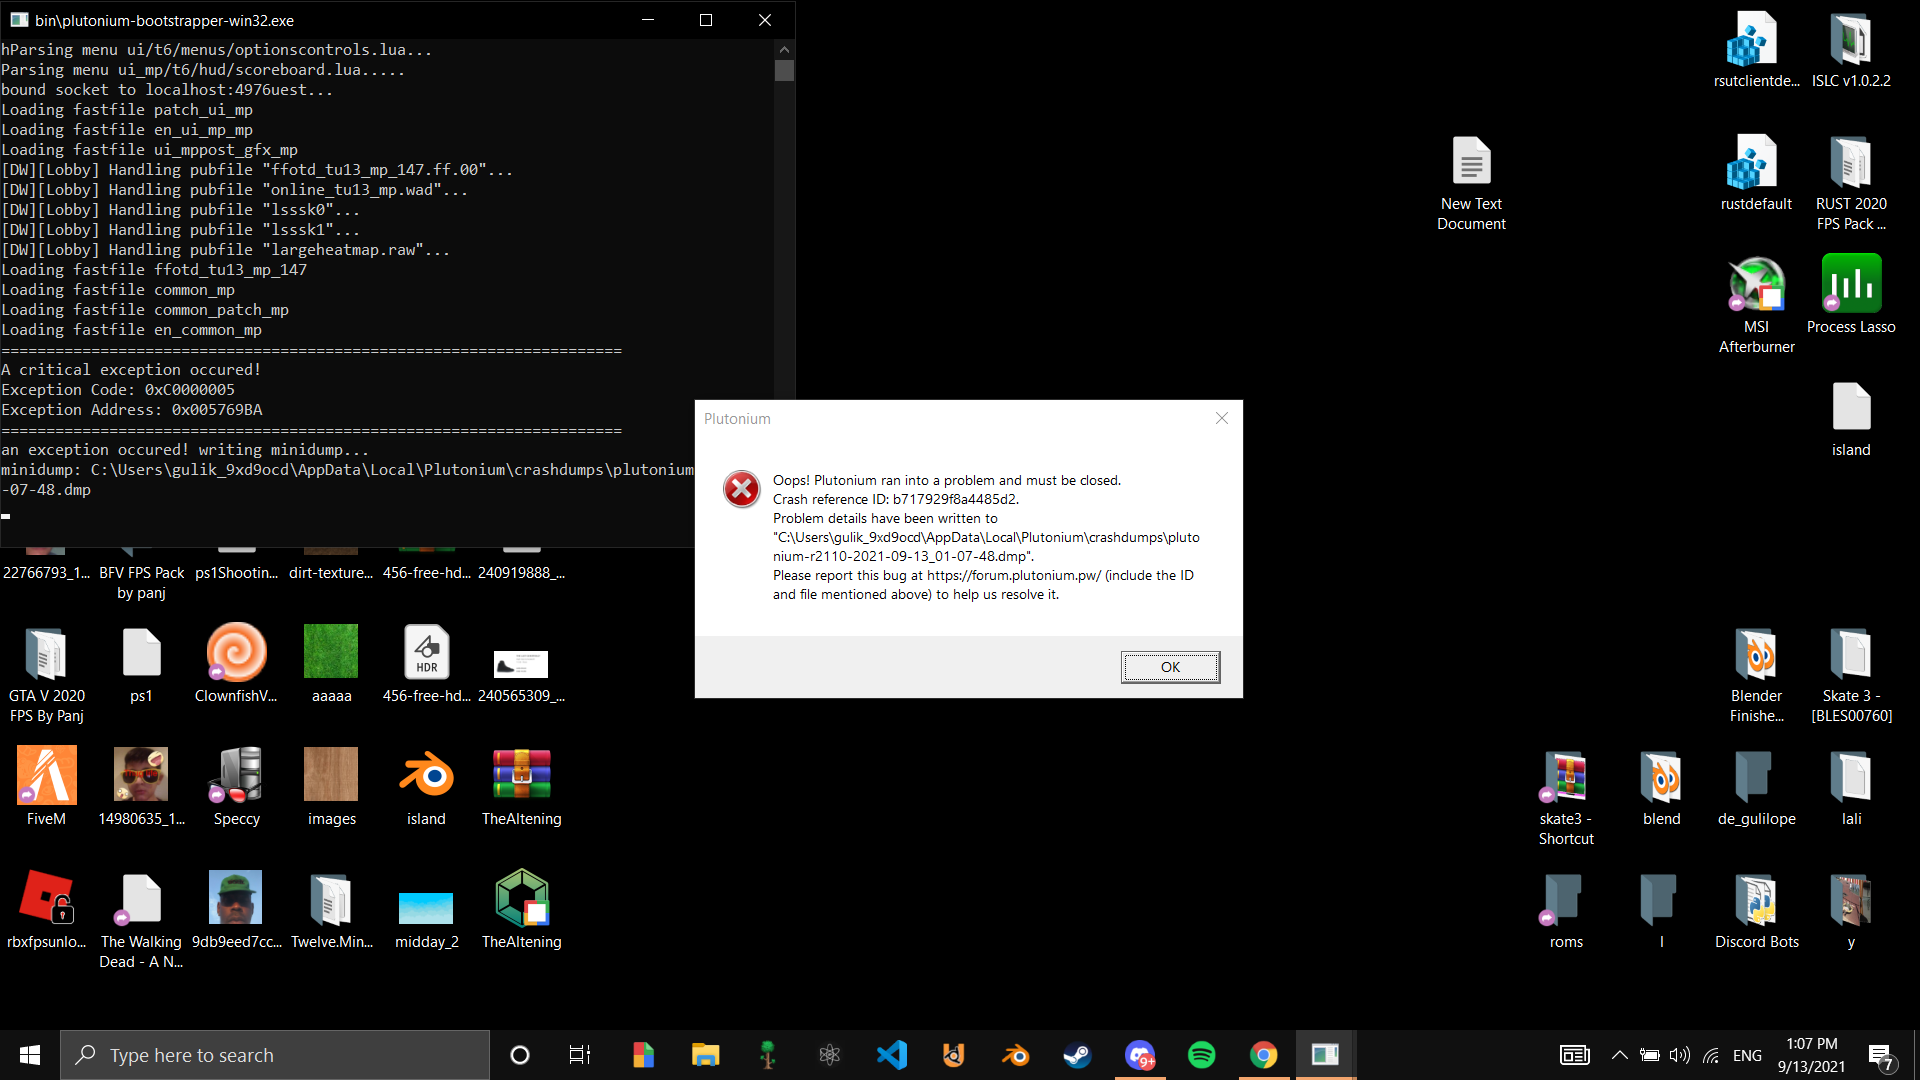Select the Process Lasso shortcut

(1851, 295)
